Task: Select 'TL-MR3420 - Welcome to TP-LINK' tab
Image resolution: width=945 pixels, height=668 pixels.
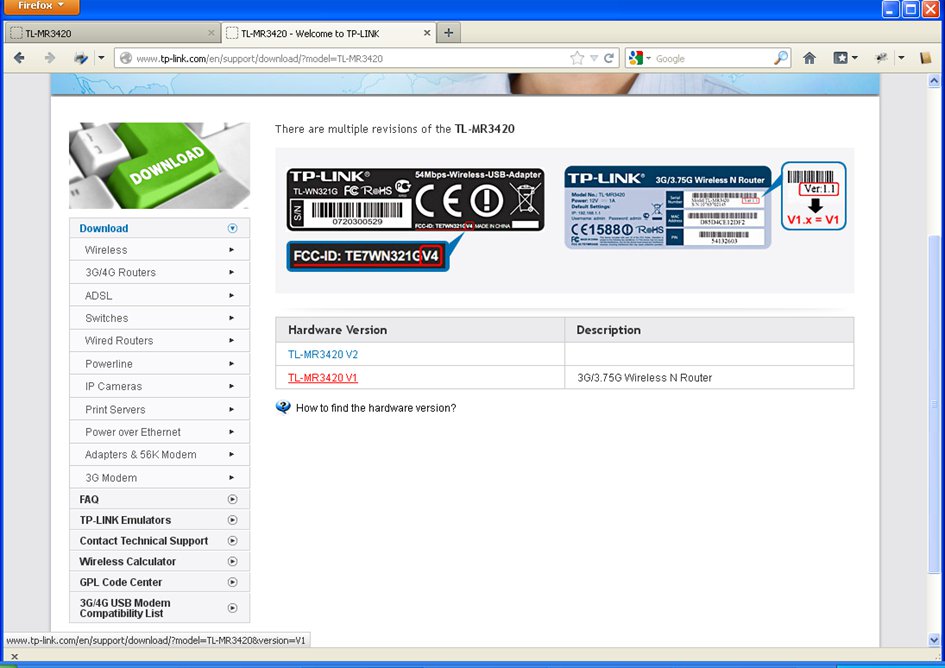Action: click(x=329, y=33)
